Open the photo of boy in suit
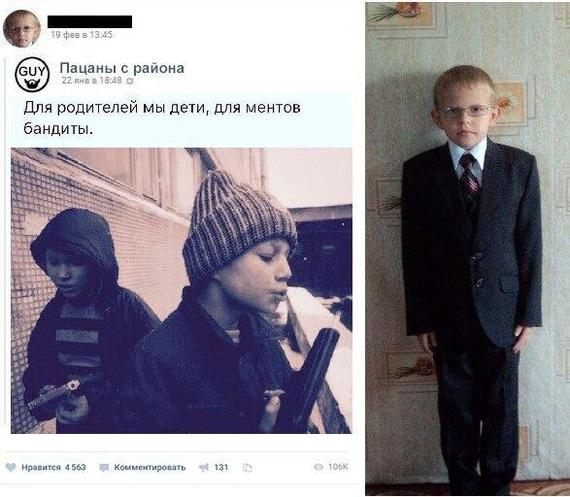The image size is (570, 497). pyautogui.click(x=467, y=249)
